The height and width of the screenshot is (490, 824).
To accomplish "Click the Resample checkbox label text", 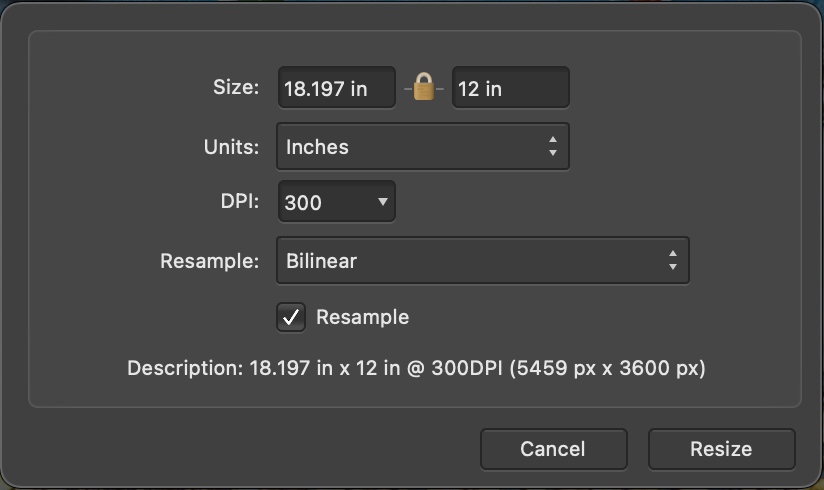I will pyautogui.click(x=363, y=318).
